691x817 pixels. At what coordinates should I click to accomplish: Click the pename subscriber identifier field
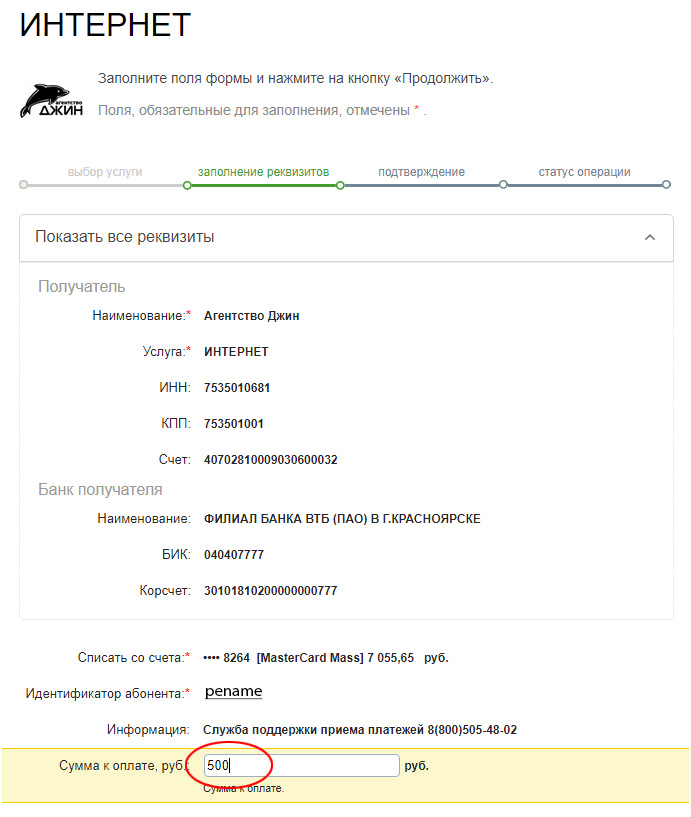tap(233, 691)
